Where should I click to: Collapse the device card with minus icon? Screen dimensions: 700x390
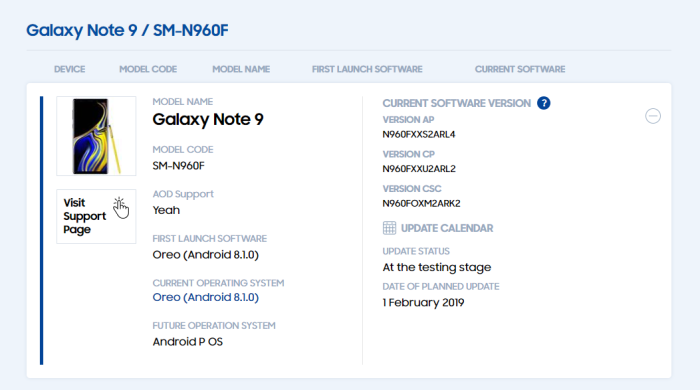pyautogui.click(x=653, y=116)
